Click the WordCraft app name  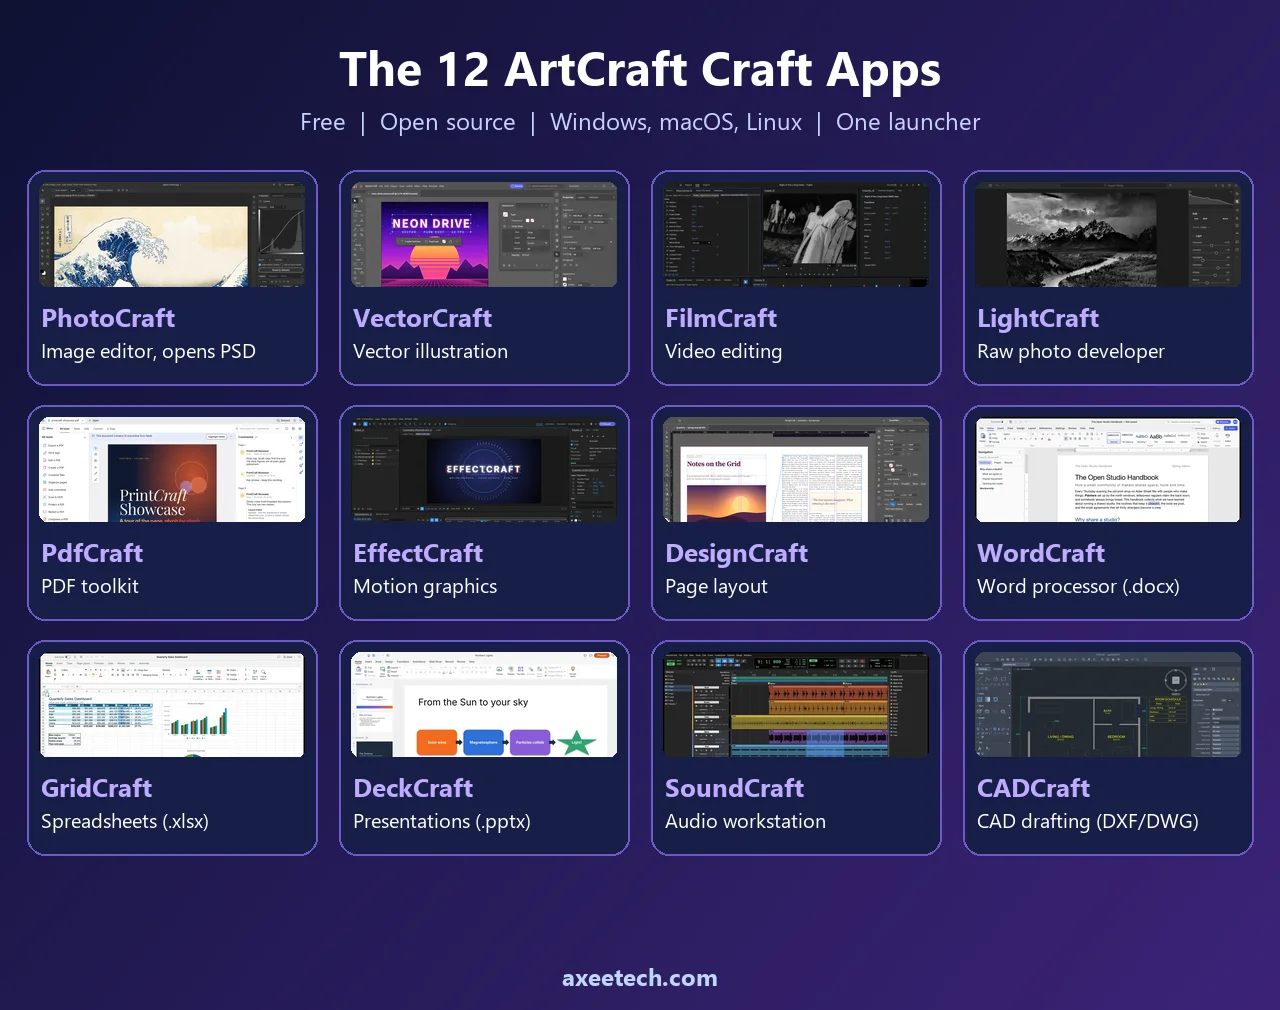click(x=1041, y=553)
